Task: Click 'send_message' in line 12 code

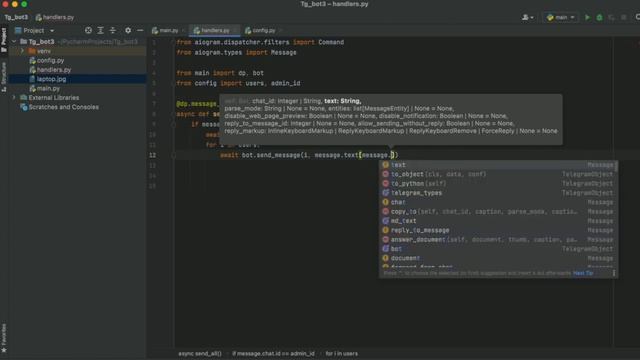Action: [278, 155]
